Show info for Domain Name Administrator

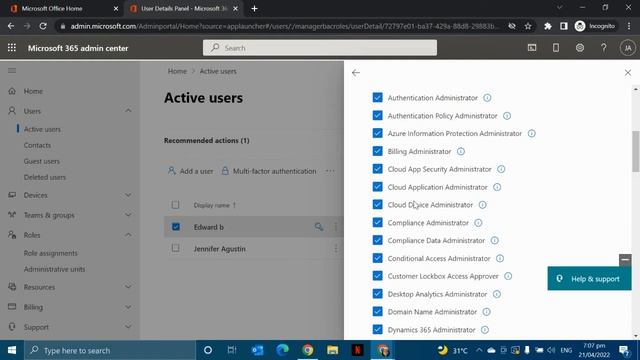(487, 312)
